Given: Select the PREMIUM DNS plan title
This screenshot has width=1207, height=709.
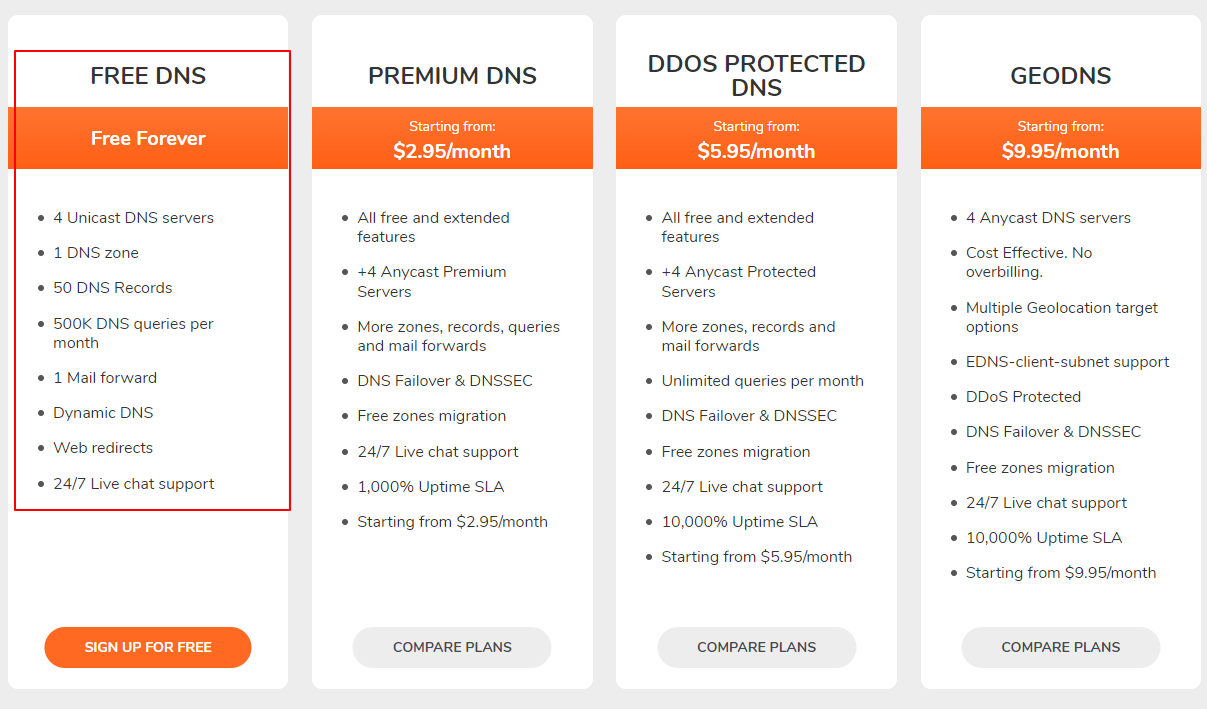Looking at the screenshot, I should pyautogui.click(x=452, y=76).
